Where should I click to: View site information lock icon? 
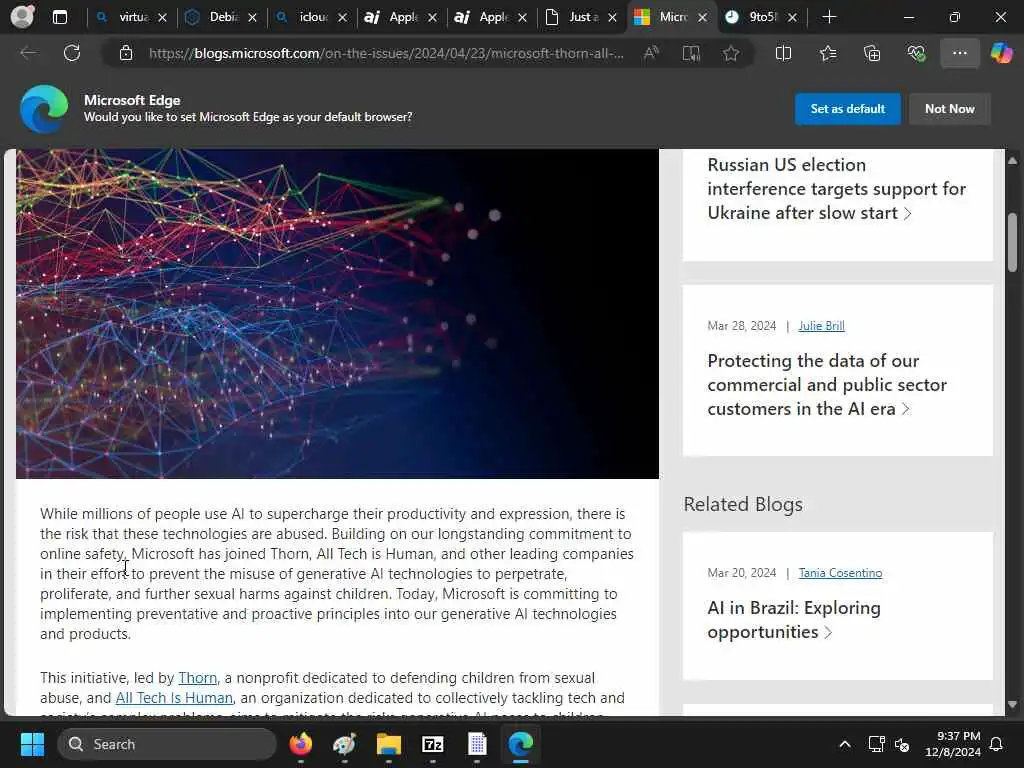126,53
